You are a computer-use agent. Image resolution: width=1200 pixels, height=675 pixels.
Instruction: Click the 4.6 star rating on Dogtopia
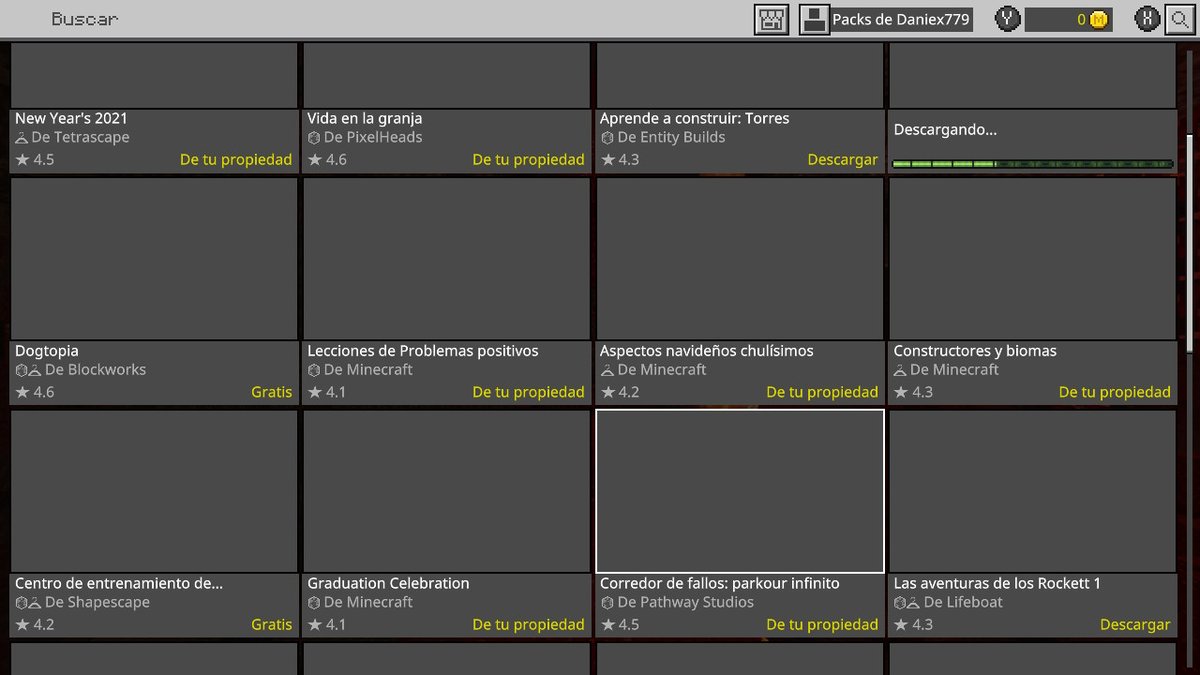click(x=35, y=392)
